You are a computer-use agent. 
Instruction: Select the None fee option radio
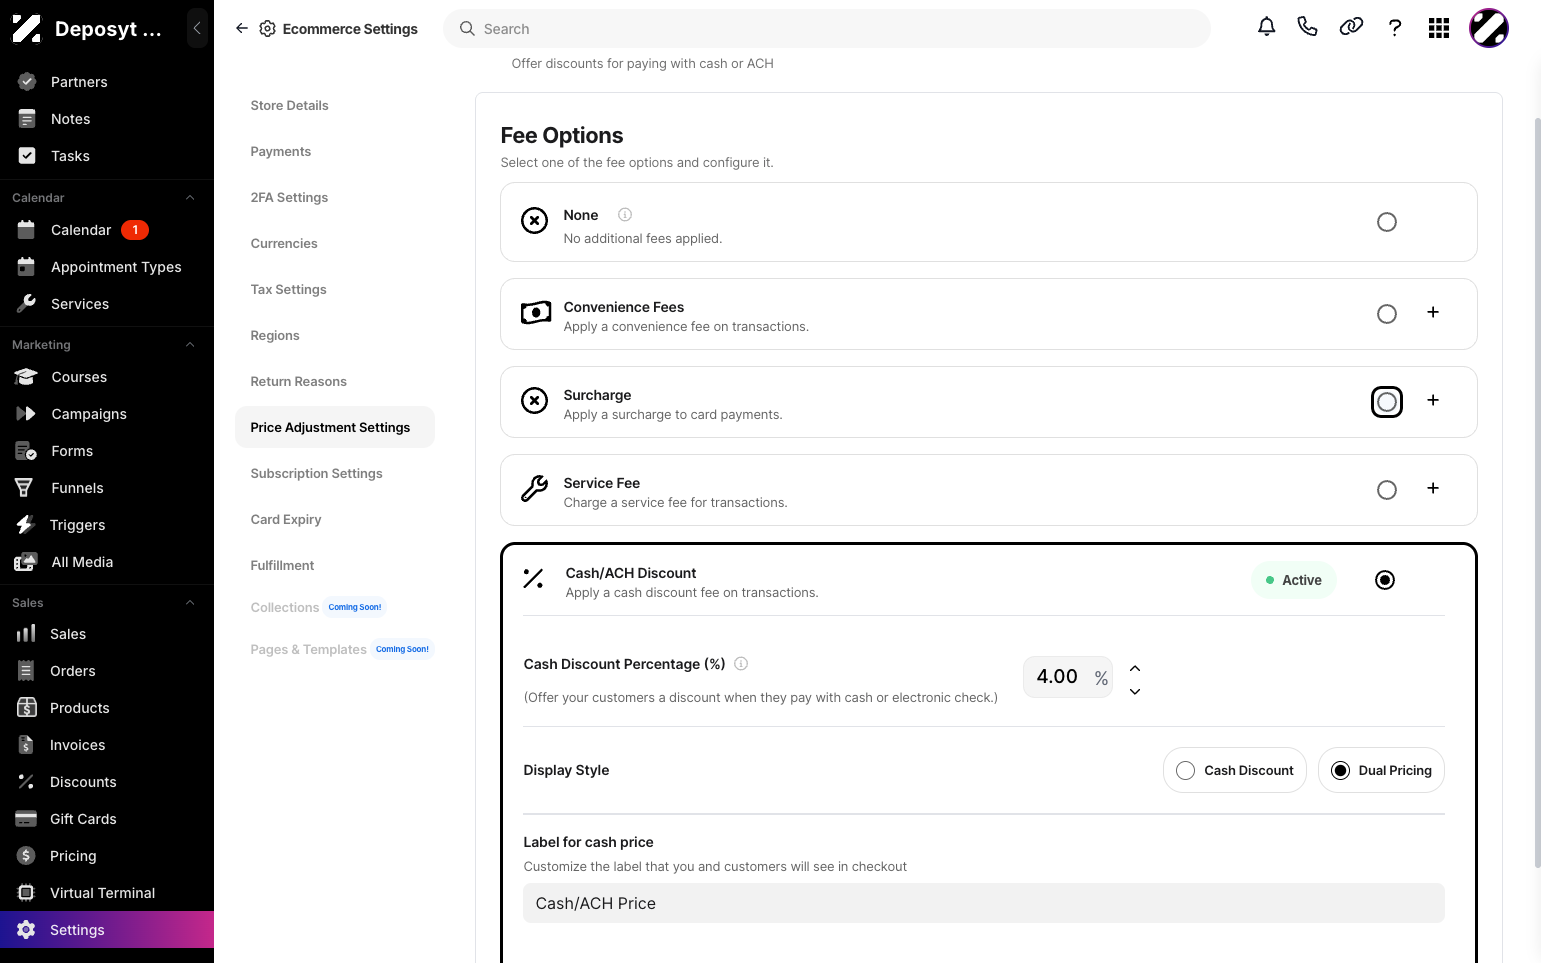tap(1387, 222)
